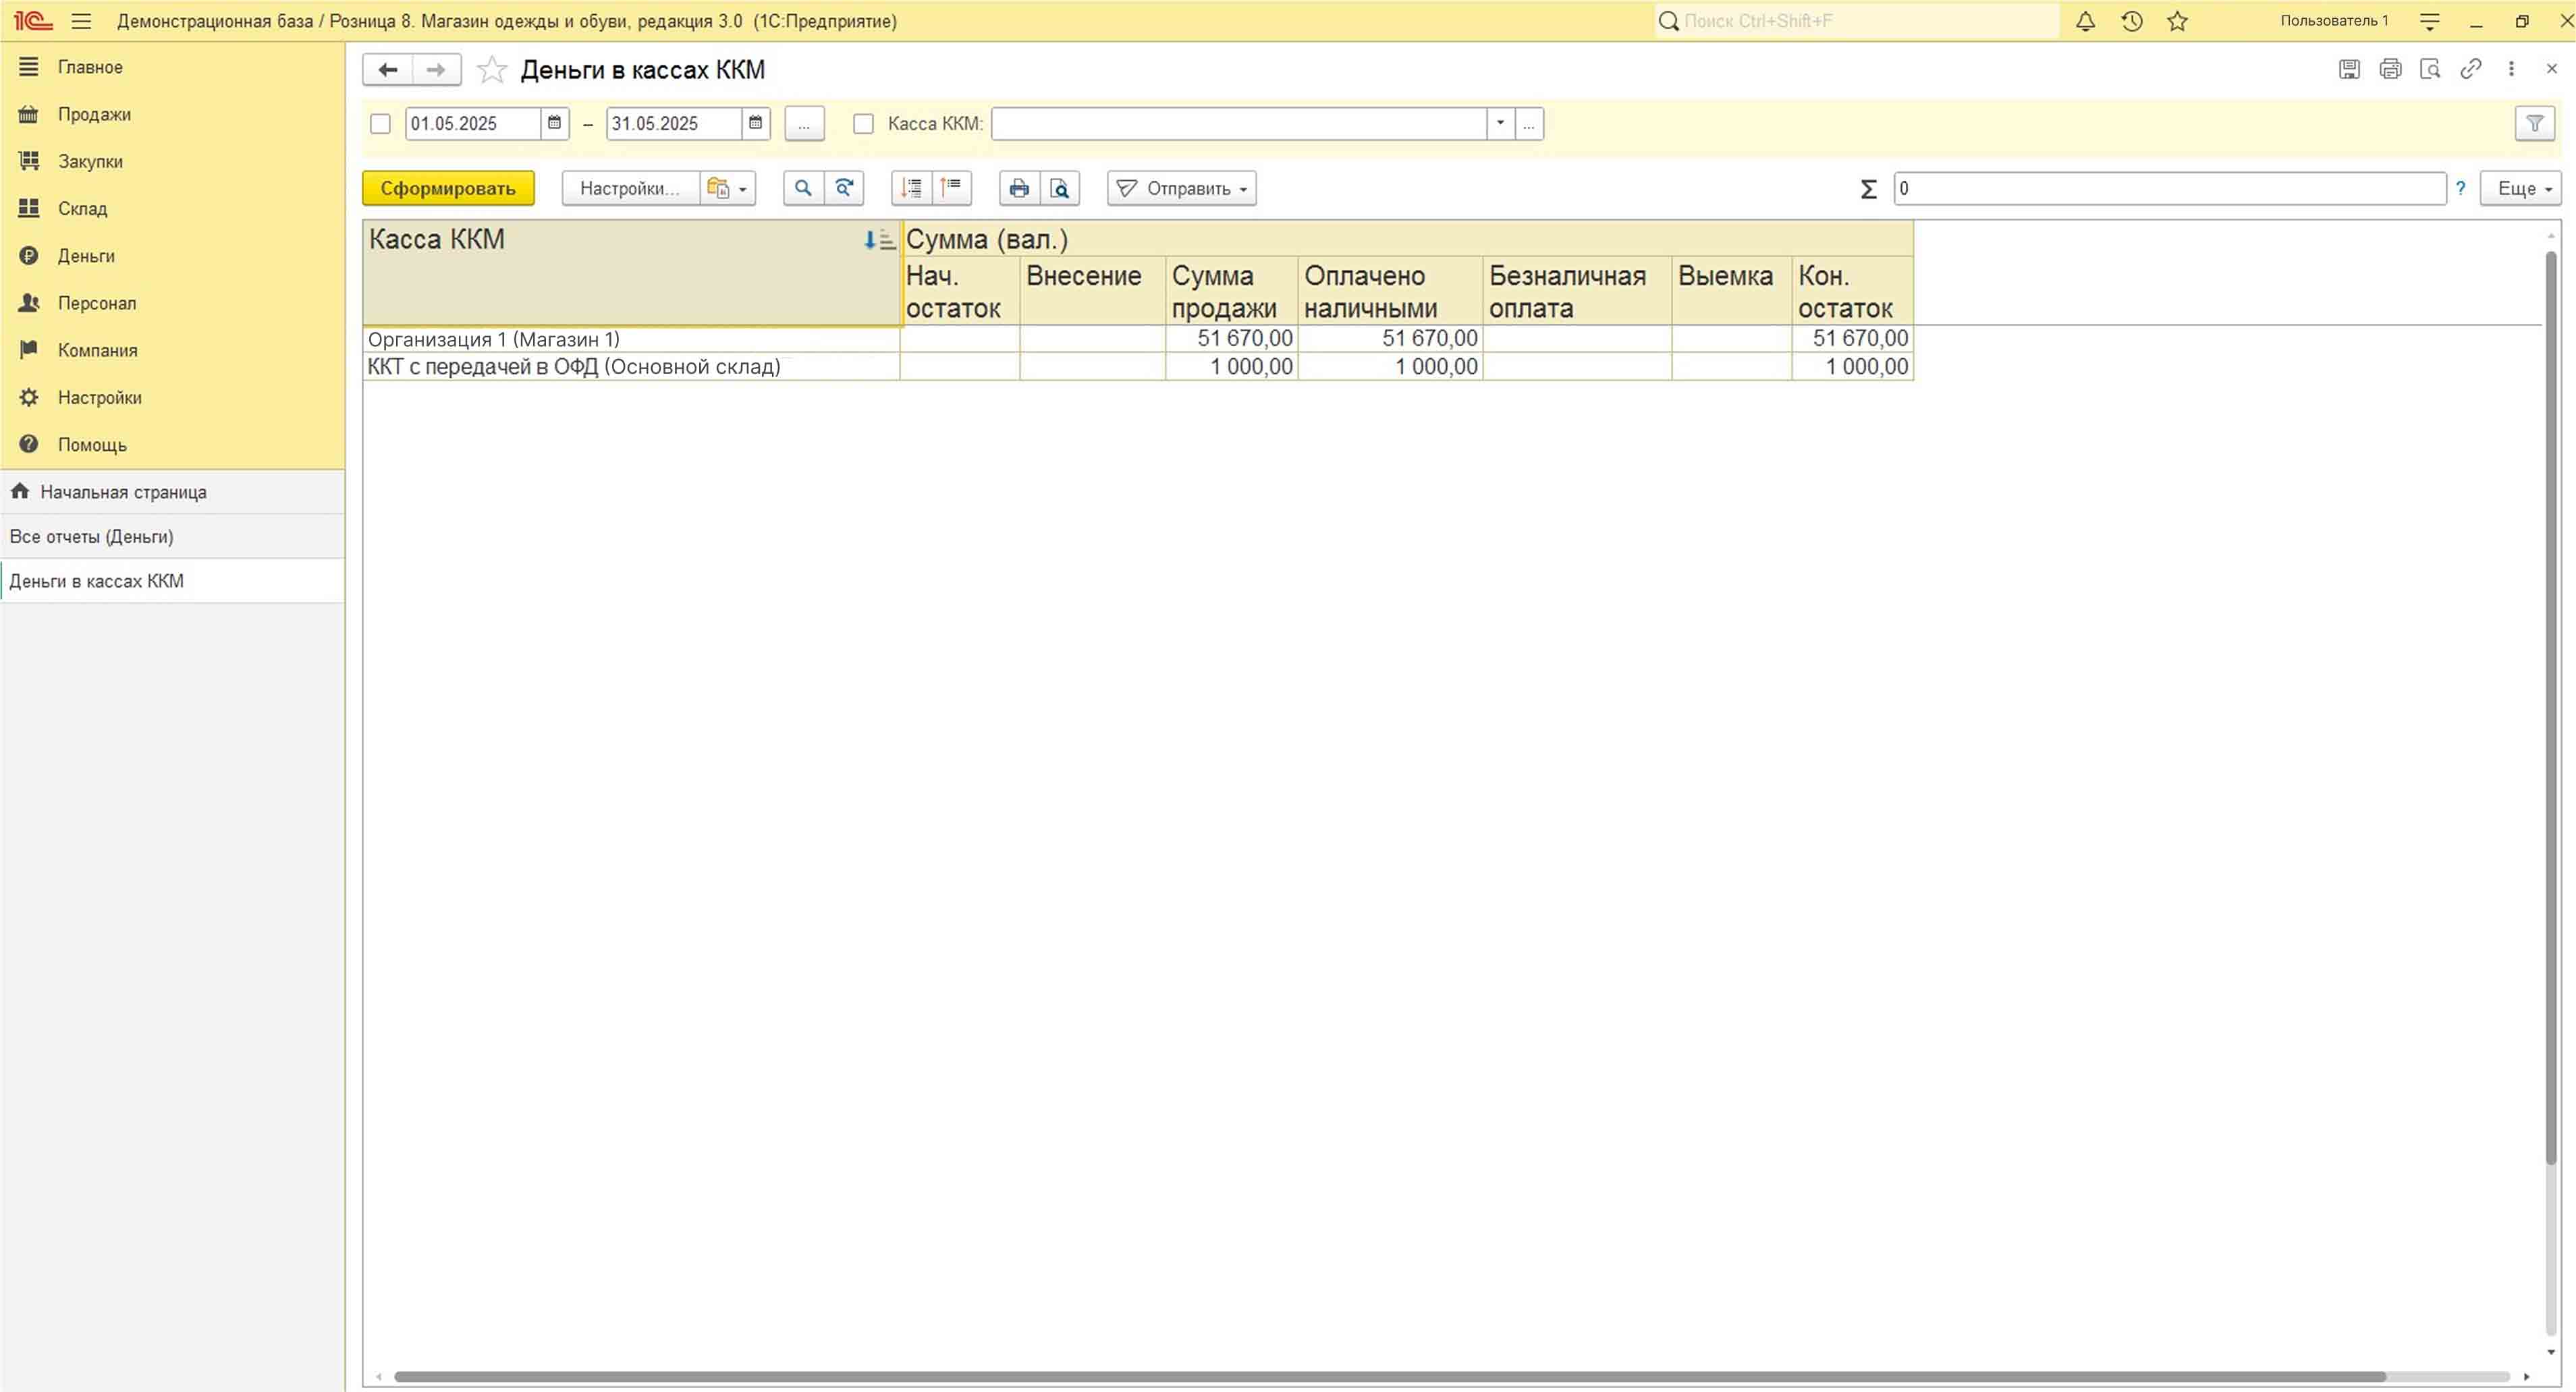Open service settings lines icon near user
This screenshot has height=1392, width=2576.
tap(2429, 21)
